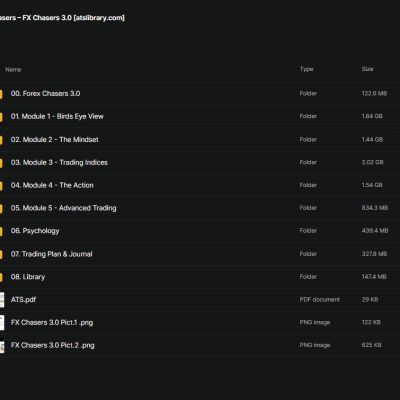Click the folder icon beside Trading Plan & Journal
The width and height of the screenshot is (400, 400).
click(x=1, y=254)
